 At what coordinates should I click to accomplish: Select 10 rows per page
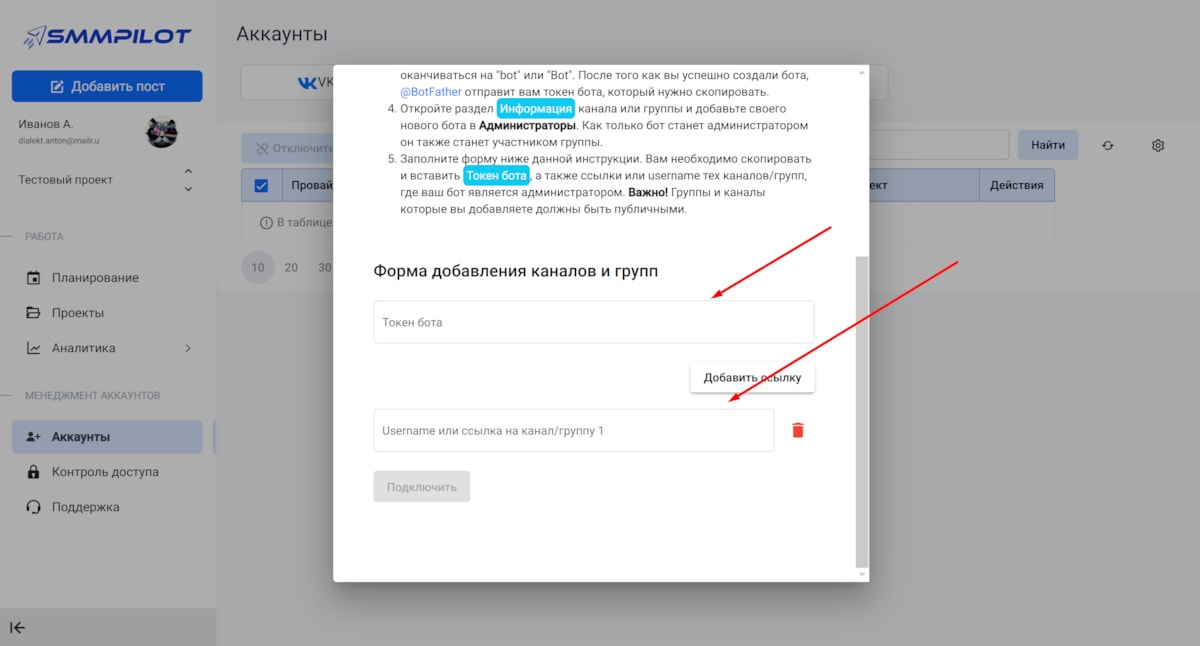point(258,268)
